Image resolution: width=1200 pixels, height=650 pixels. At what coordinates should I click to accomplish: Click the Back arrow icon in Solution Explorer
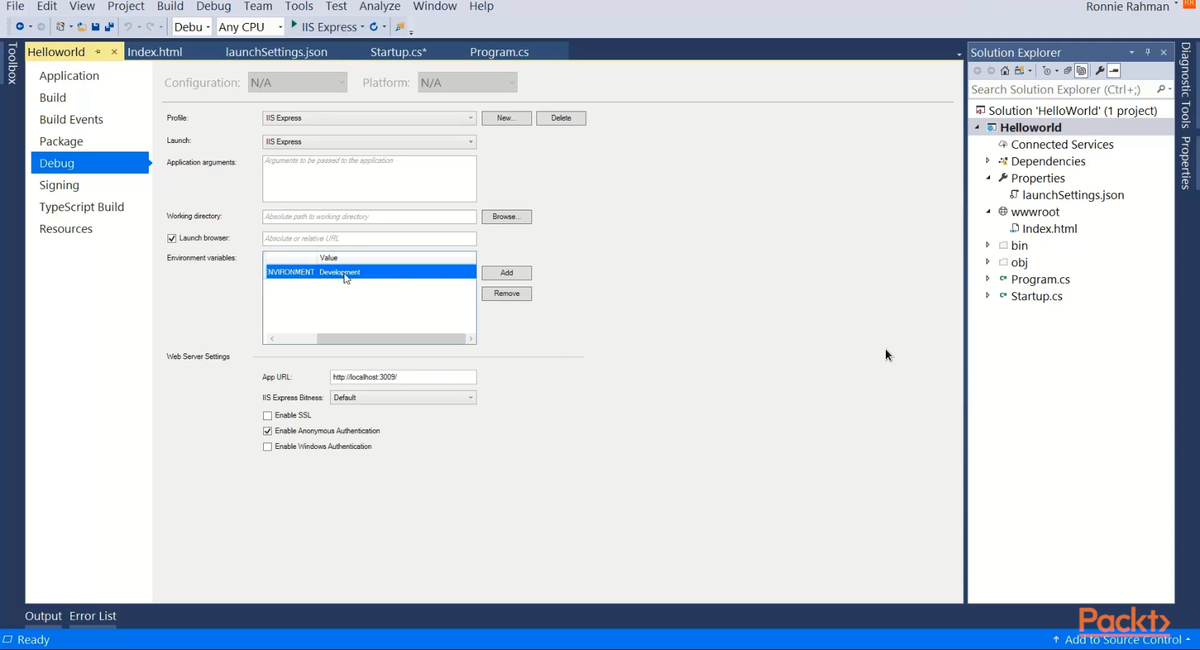pyautogui.click(x=977, y=71)
